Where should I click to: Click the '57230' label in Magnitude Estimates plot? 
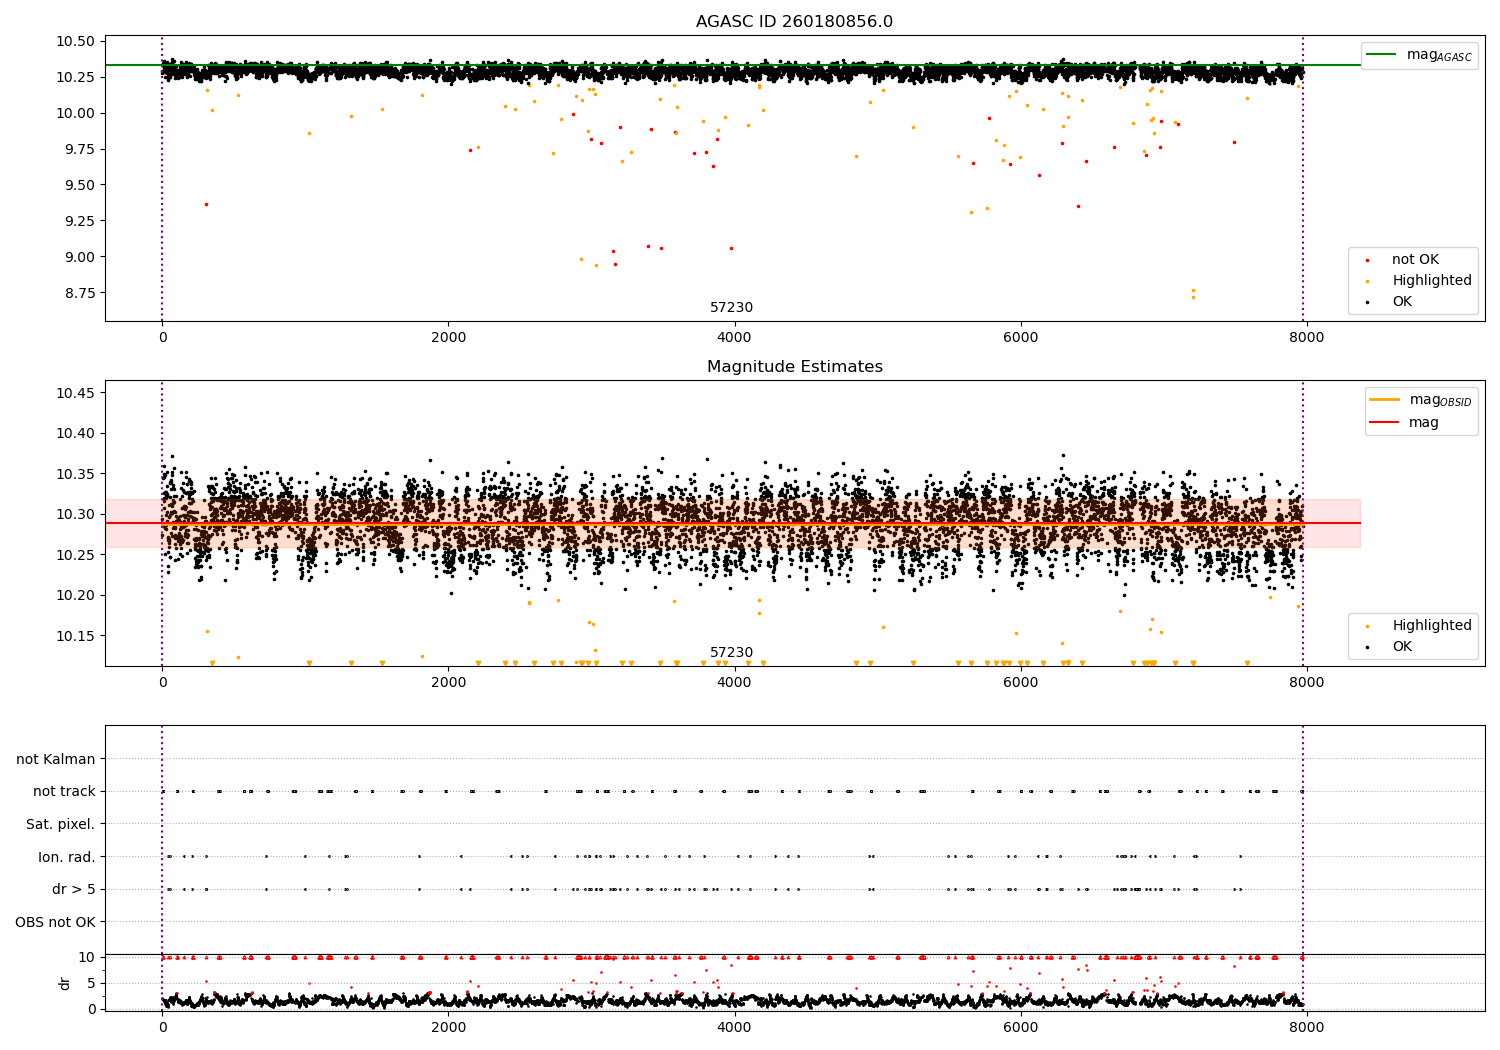[x=731, y=653]
